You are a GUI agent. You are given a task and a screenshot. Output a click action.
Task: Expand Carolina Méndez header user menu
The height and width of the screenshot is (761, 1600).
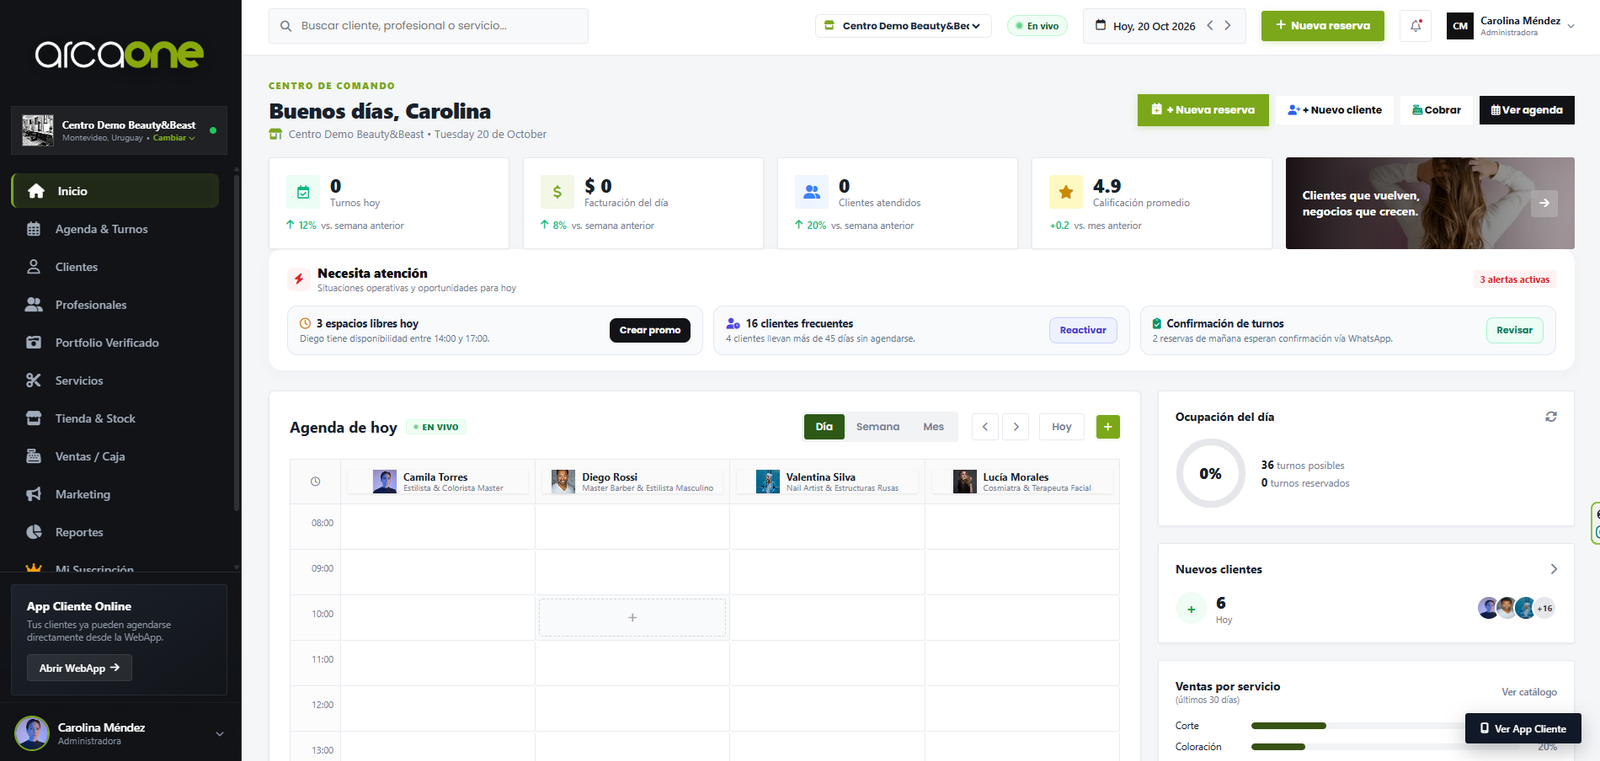[1571, 26]
